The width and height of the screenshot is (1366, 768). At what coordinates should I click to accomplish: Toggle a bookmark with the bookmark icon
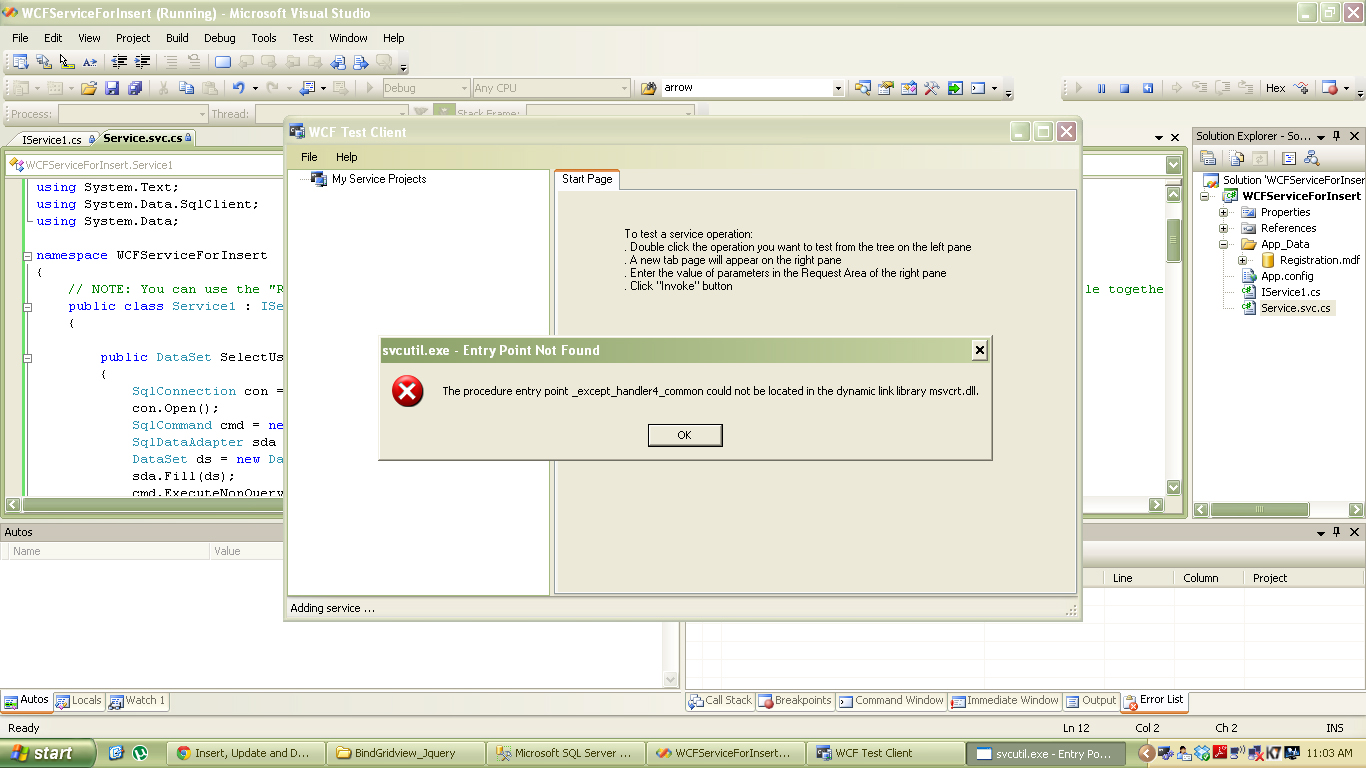[x=223, y=62]
